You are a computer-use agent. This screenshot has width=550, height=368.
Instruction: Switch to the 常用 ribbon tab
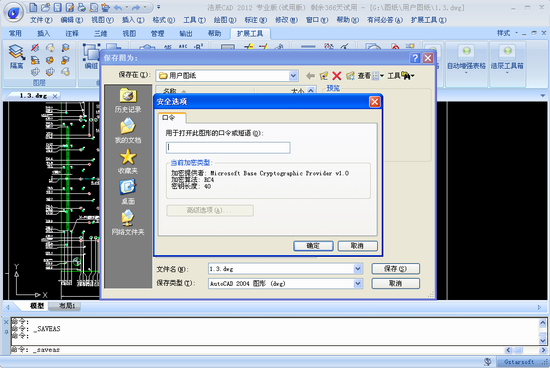coord(15,33)
